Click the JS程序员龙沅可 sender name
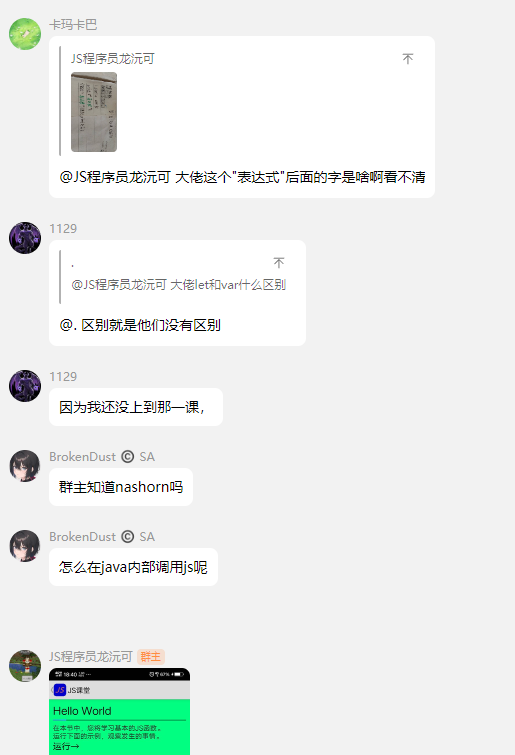This screenshot has height=755, width=515. click(x=90, y=657)
